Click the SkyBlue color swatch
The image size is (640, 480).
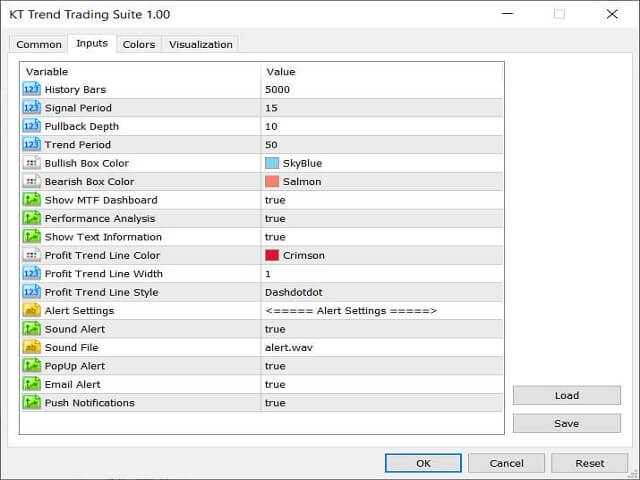tap(272, 163)
